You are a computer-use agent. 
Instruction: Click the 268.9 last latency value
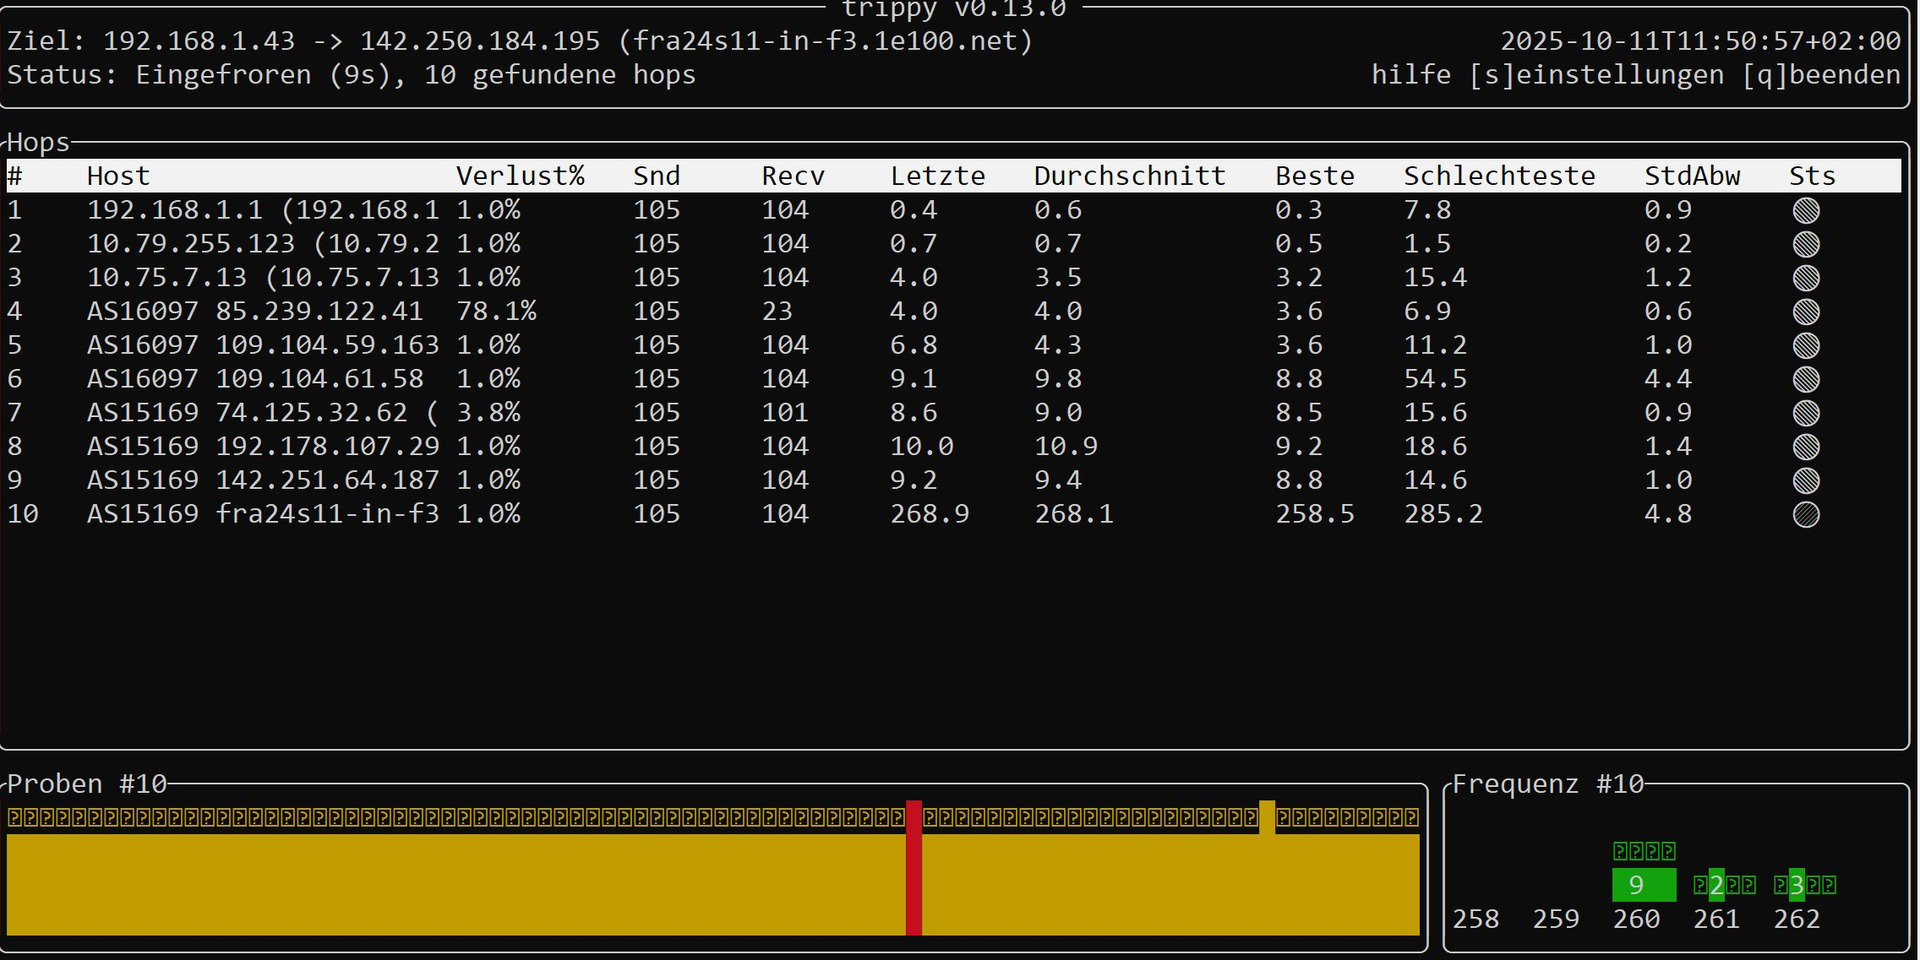[930, 514]
